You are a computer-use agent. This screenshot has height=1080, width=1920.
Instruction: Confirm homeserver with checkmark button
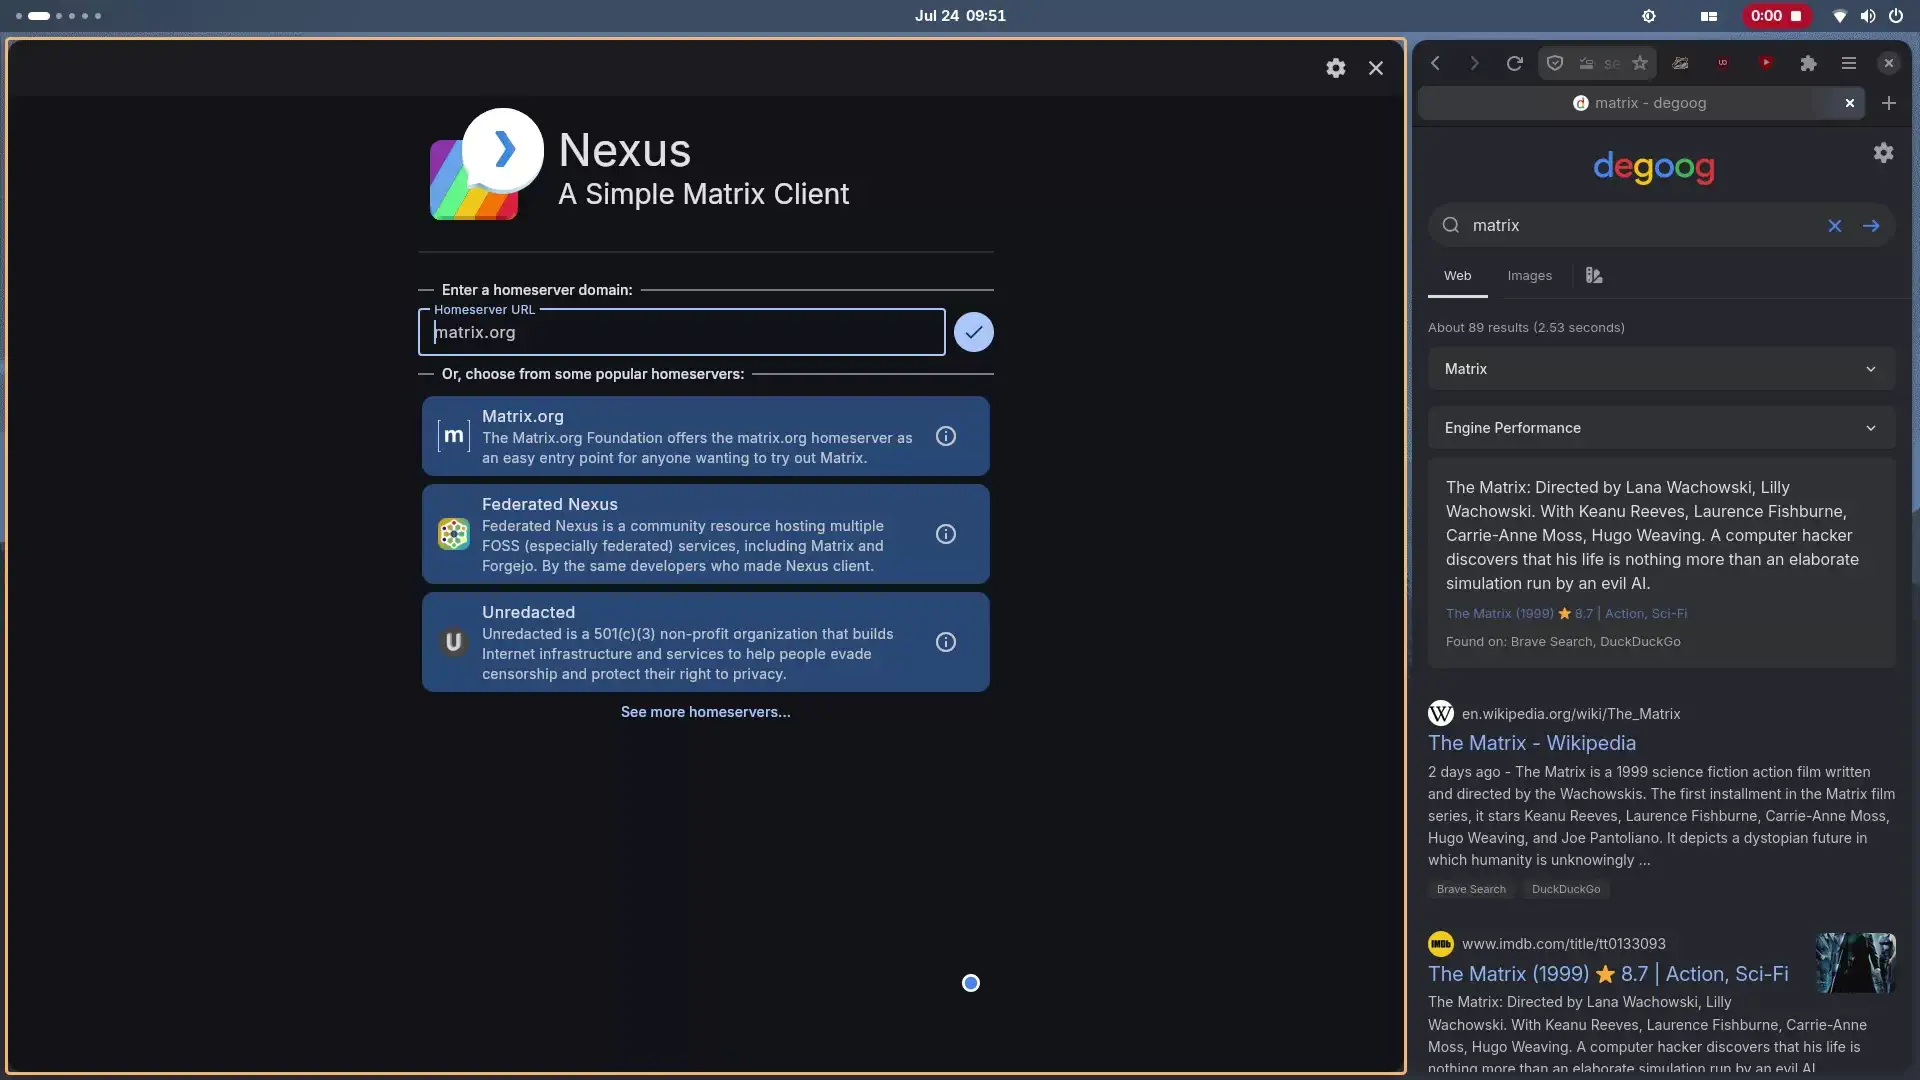(x=973, y=332)
